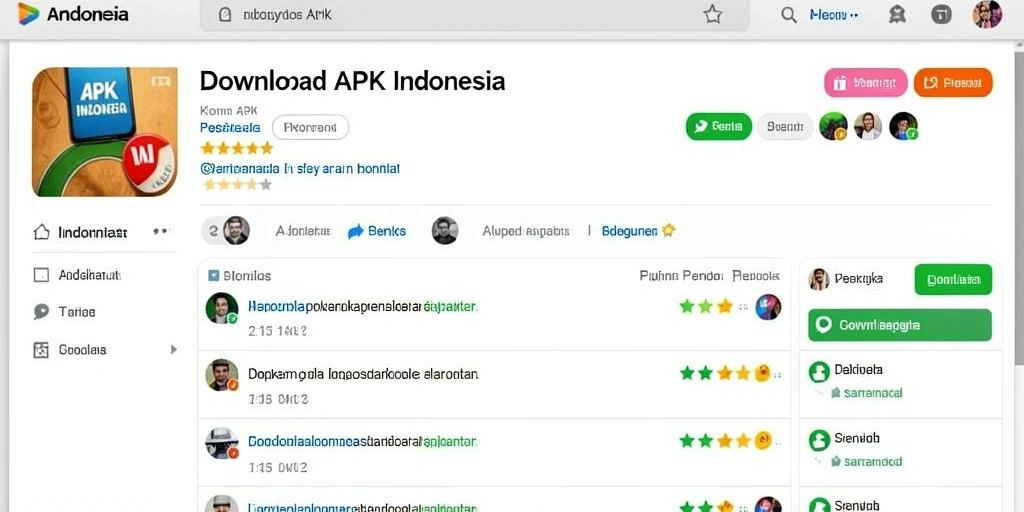The width and height of the screenshot is (1024, 512).
Task: Open the user profile avatar in header
Action: 987,14
